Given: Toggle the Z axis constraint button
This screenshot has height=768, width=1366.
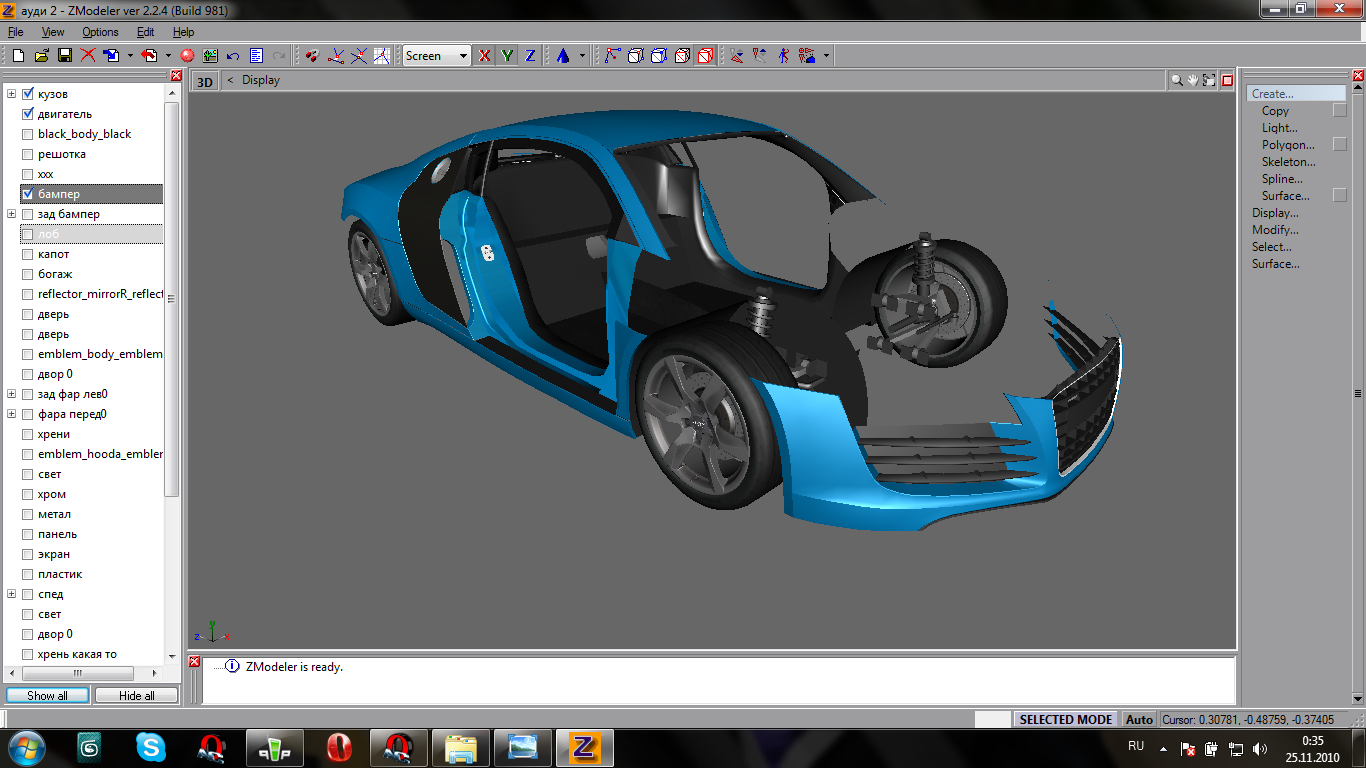Looking at the screenshot, I should (530, 56).
